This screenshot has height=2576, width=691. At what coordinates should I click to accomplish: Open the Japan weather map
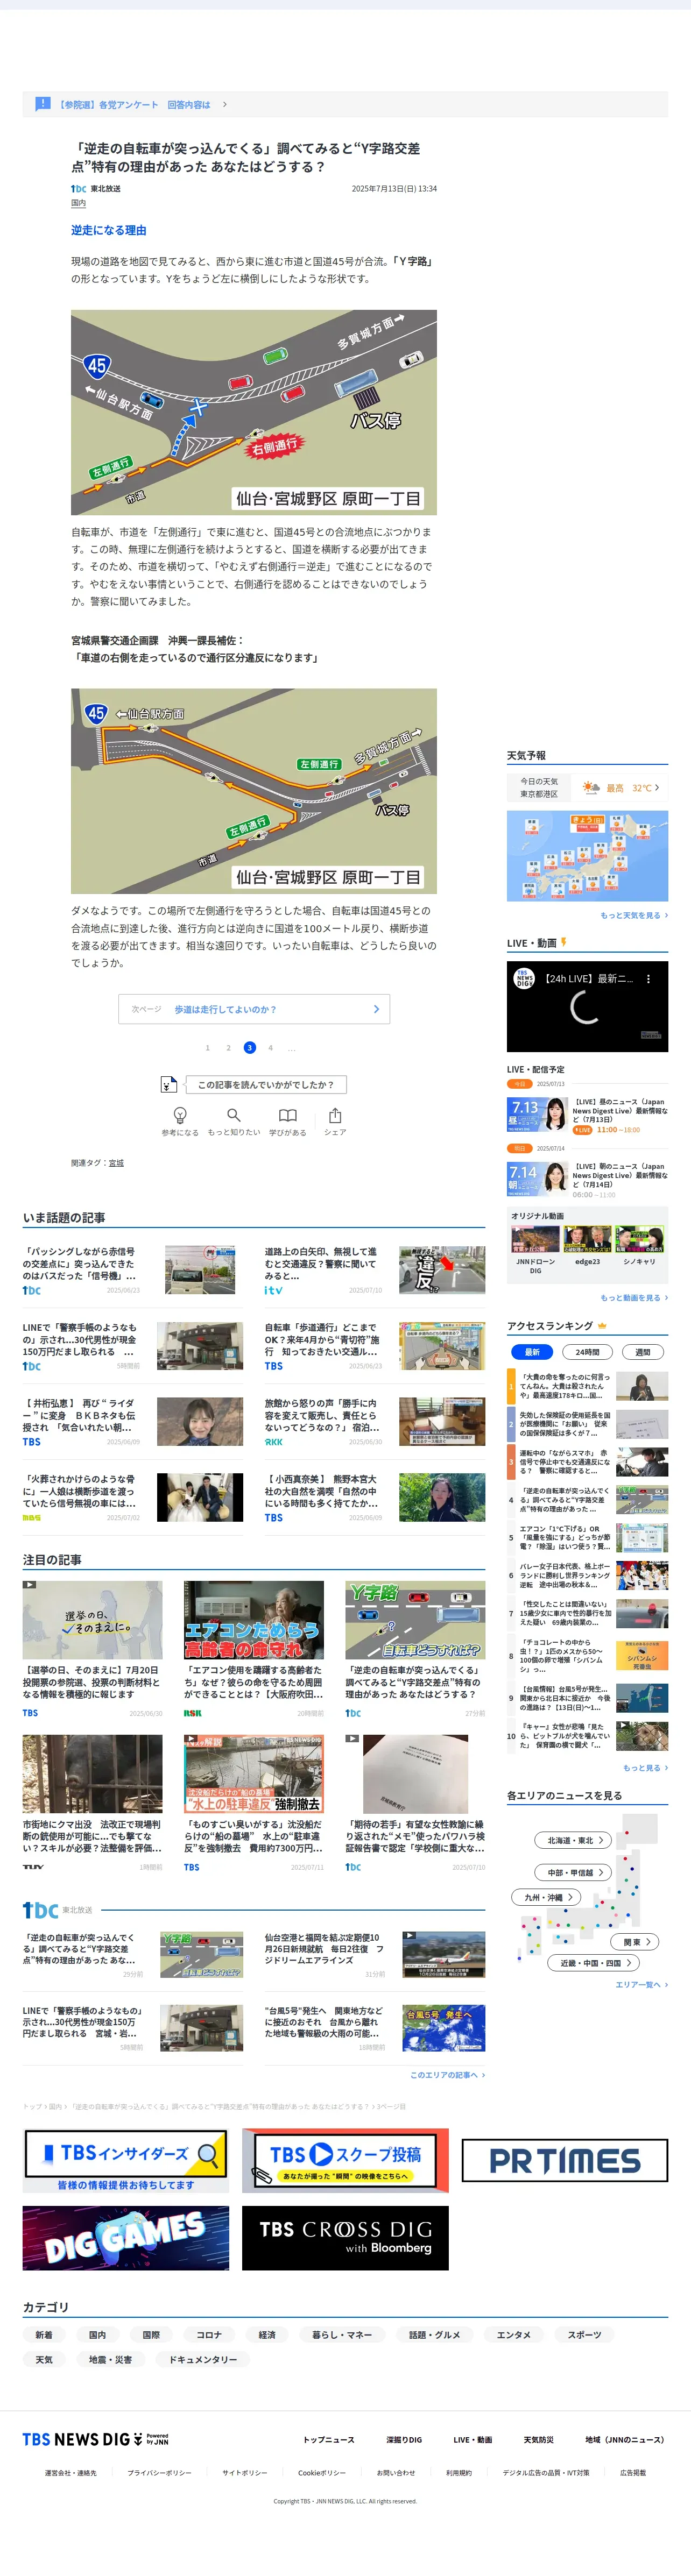tap(587, 856)
